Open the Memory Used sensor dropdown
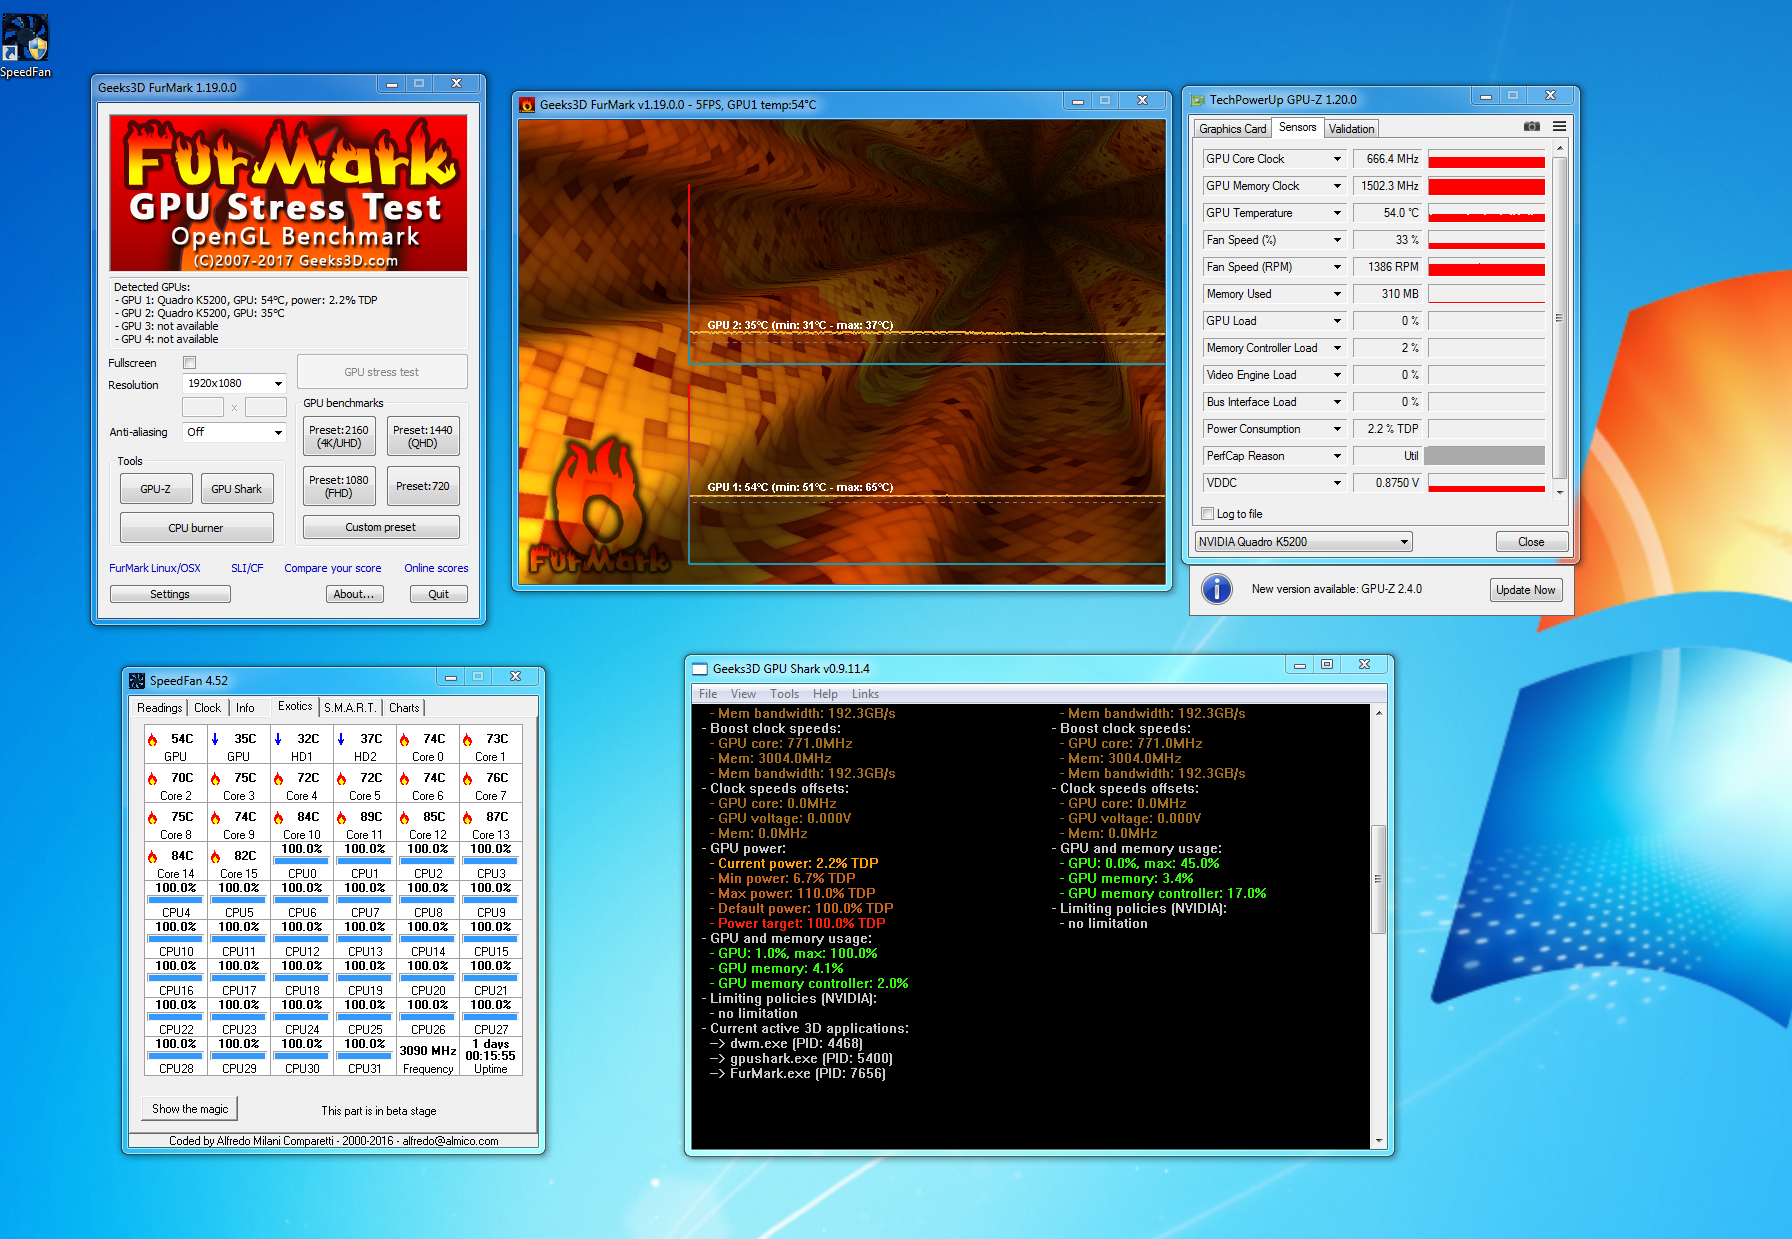Screen dimensions: 1792x1239 coord(1274,294)
